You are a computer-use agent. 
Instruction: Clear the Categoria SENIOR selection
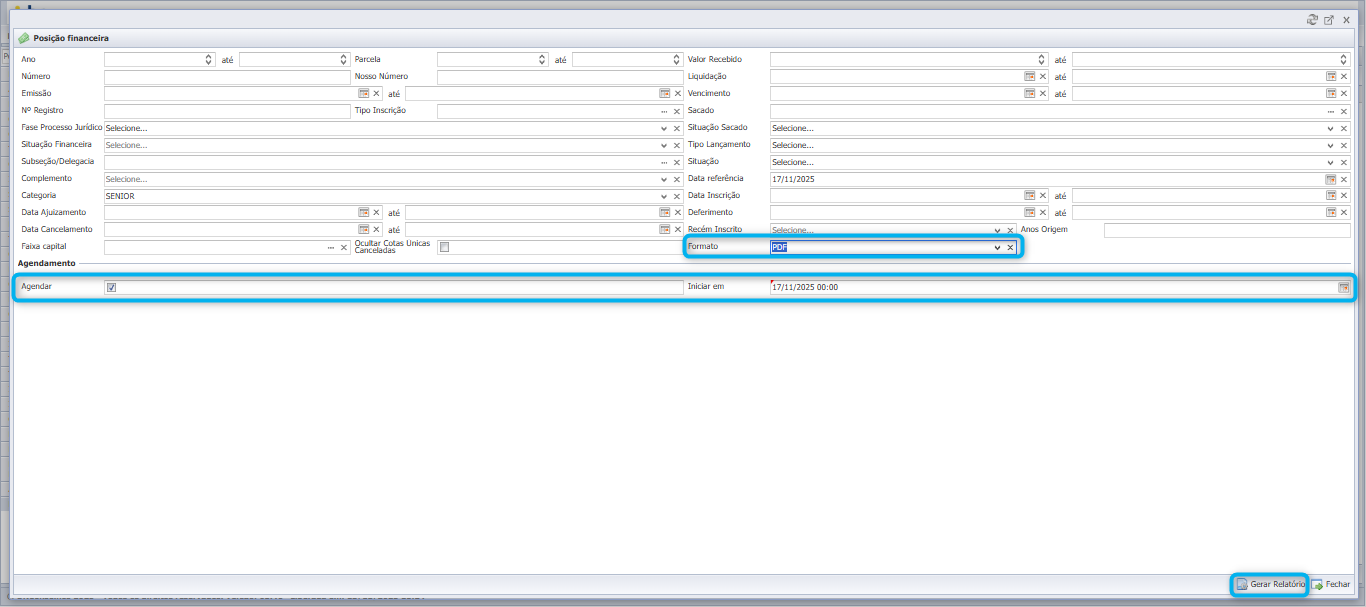(x=677, y=196)
